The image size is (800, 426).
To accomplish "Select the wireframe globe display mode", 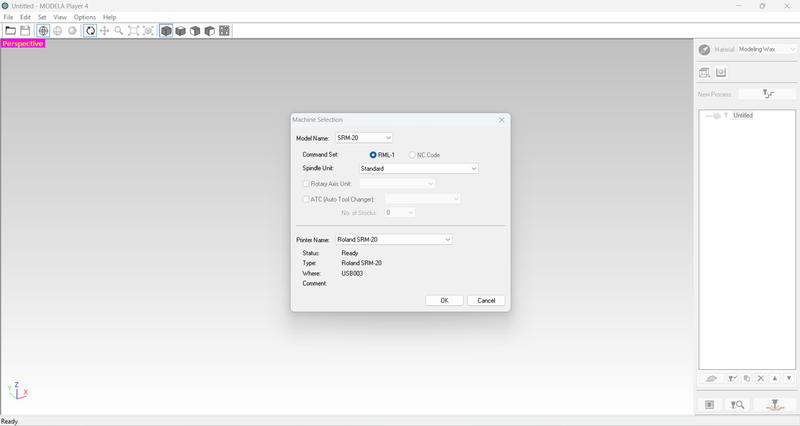I will coord(43,31).
